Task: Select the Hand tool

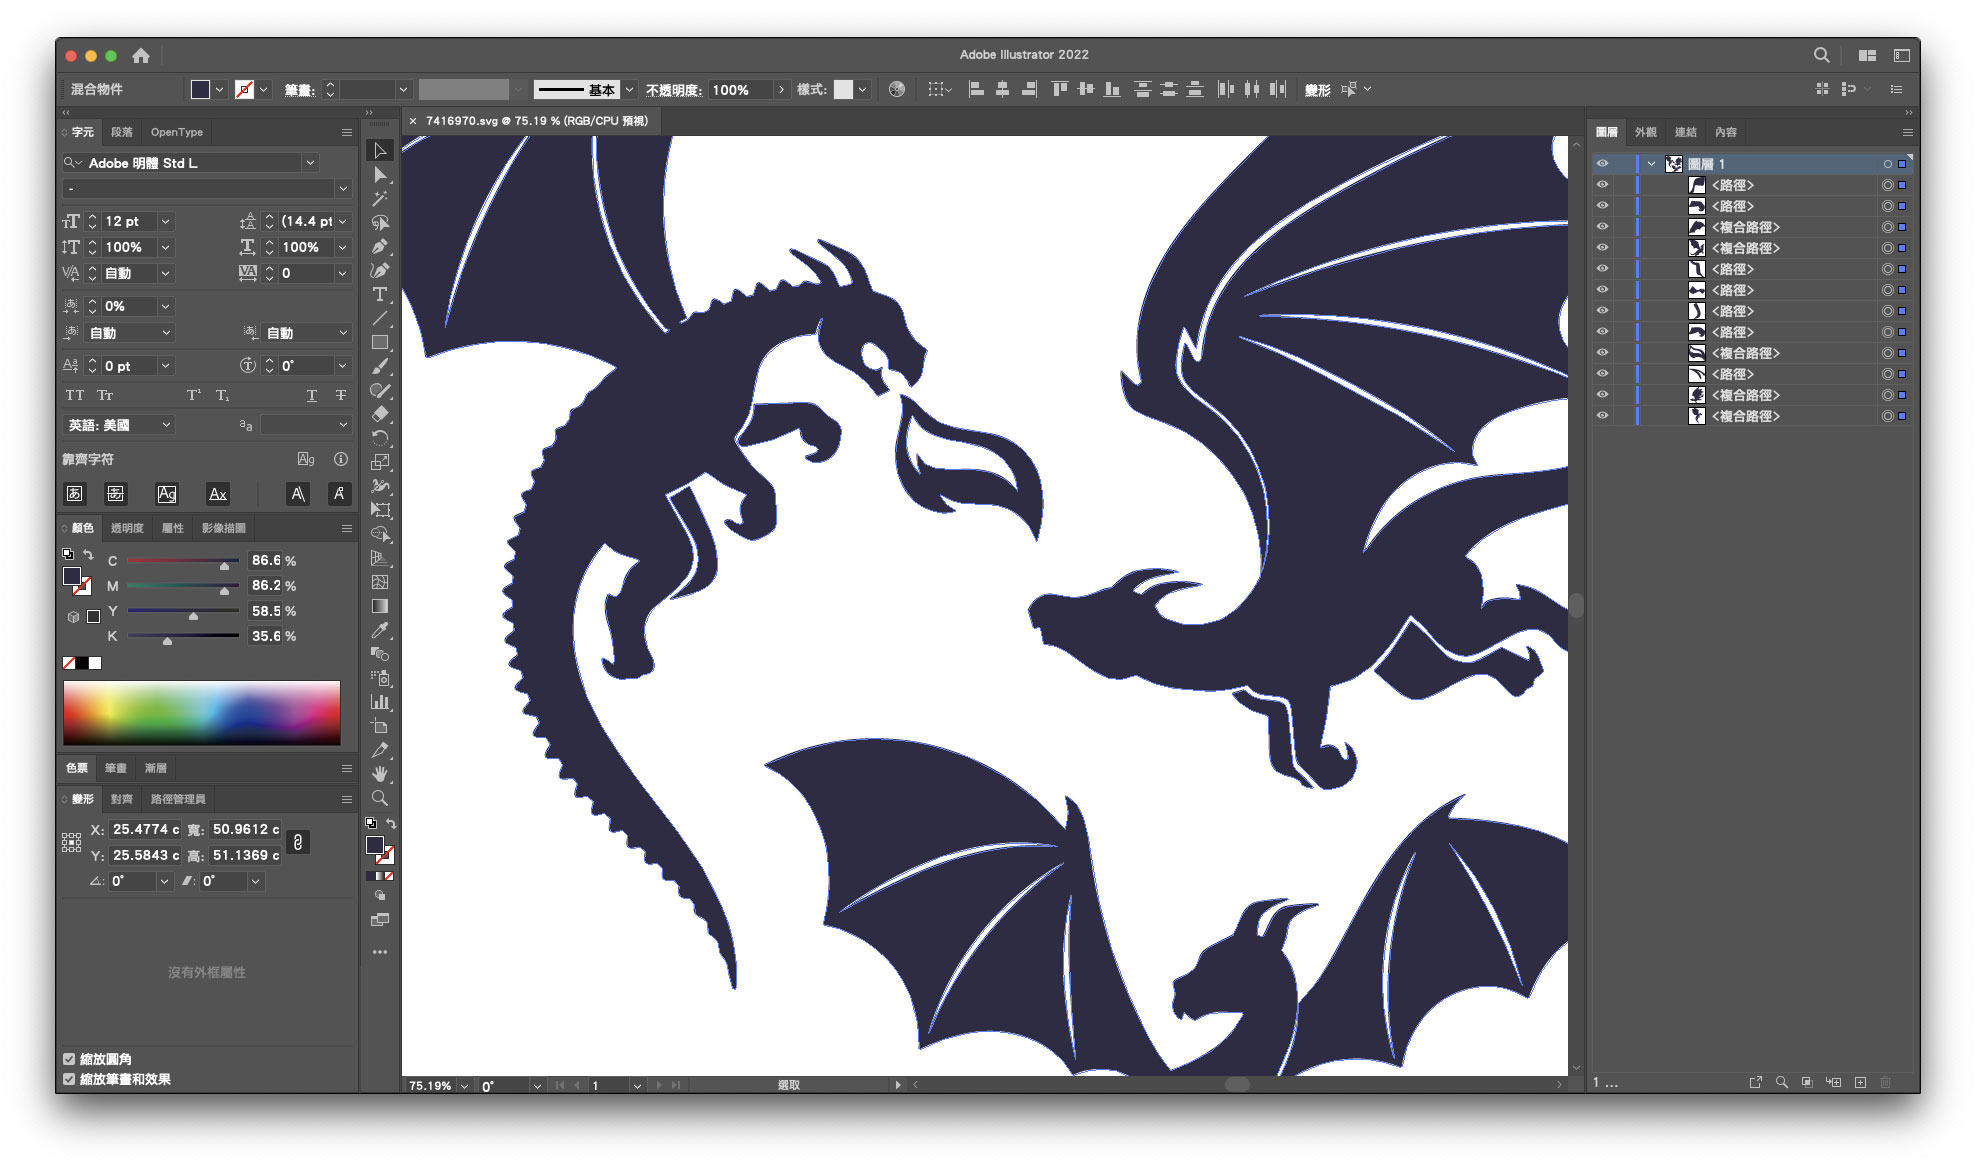Action: tap(380, 774)
